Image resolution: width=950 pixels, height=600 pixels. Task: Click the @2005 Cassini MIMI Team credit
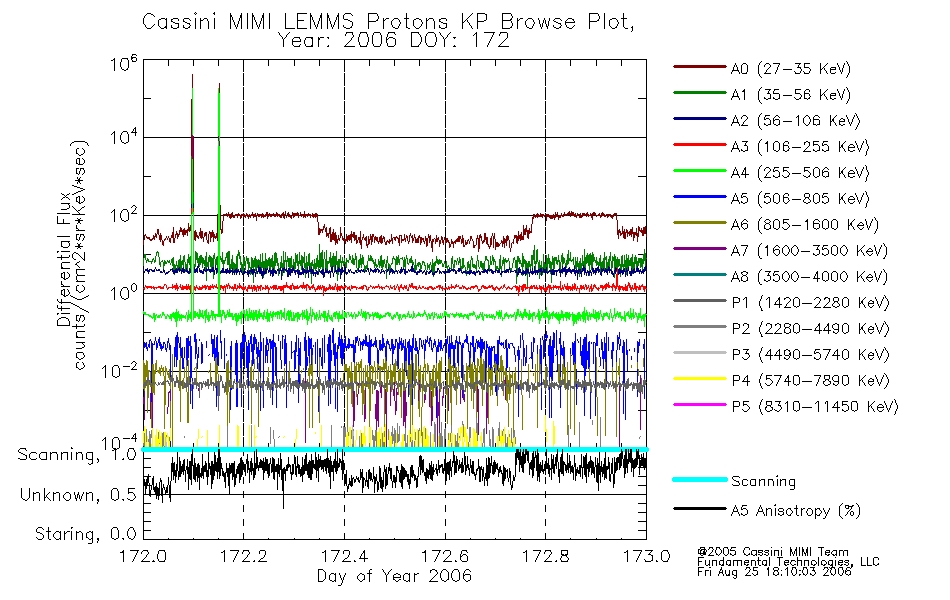[772, 552]
